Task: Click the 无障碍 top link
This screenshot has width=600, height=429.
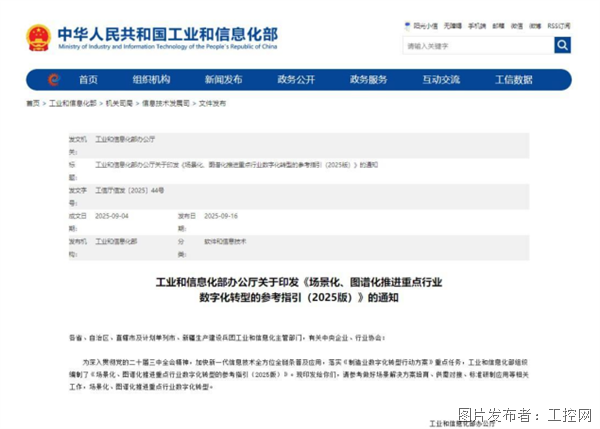Action: pyautogui.click(x=453, y=26)
